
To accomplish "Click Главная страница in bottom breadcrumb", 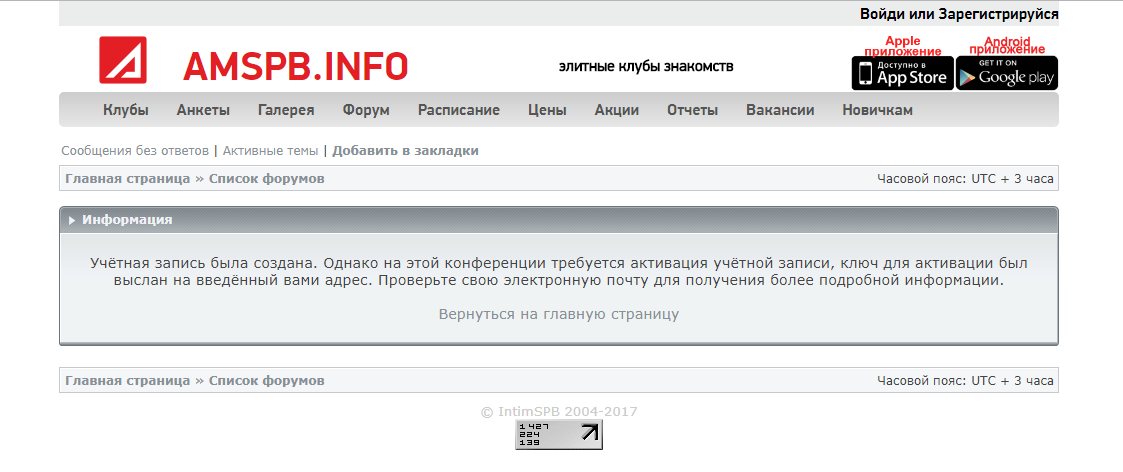I will click(x=127, y=380).
